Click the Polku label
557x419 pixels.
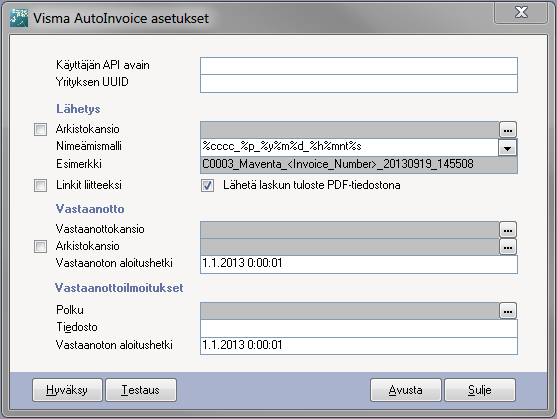click(70, 310)
